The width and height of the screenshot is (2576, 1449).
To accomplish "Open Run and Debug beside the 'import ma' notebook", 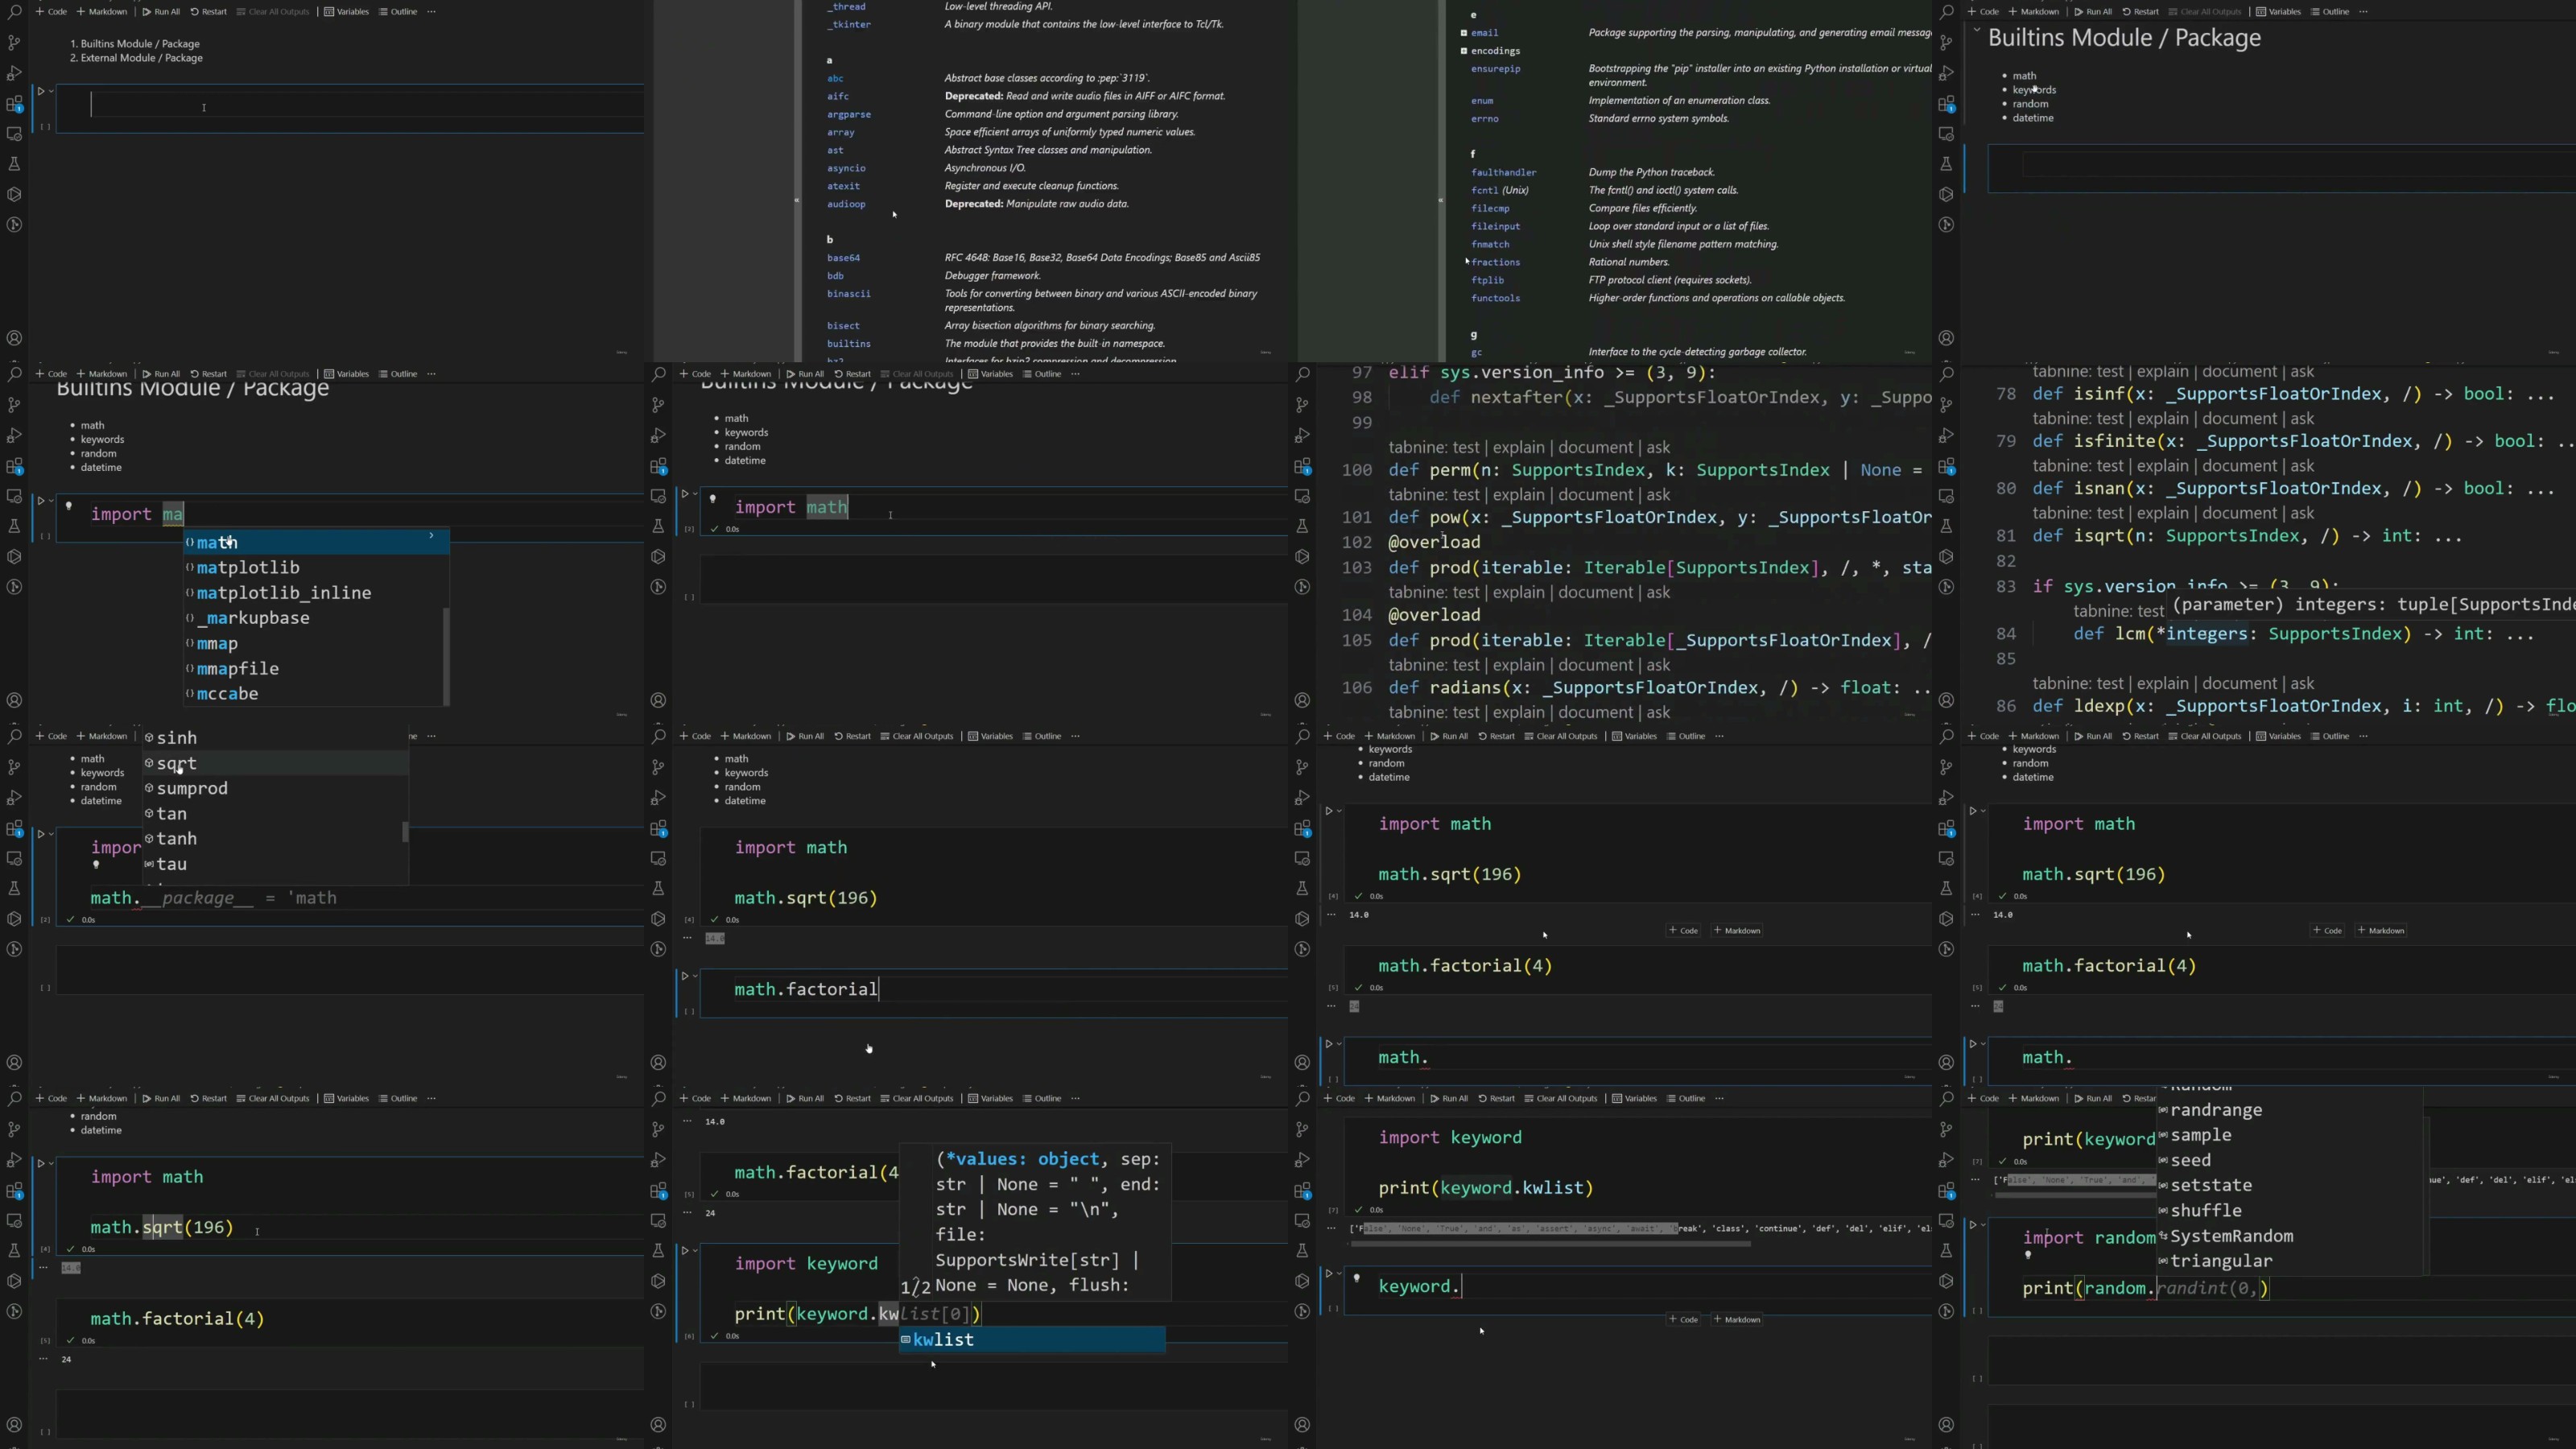I will coord(14,436).
